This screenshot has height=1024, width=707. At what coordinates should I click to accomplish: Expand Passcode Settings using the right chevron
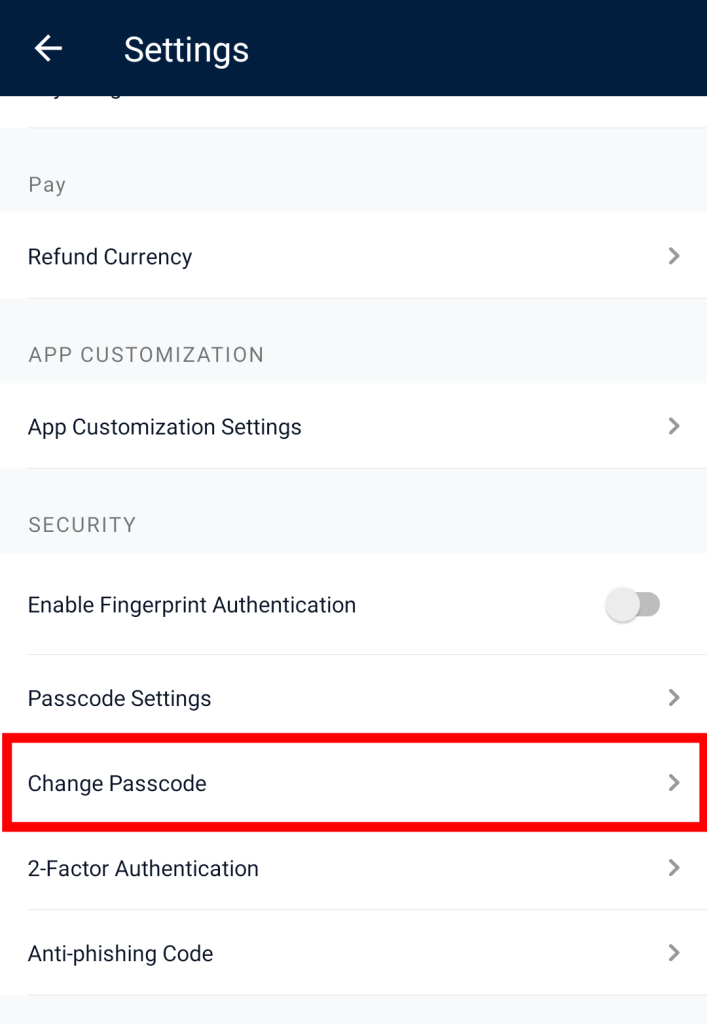[673, 697]
